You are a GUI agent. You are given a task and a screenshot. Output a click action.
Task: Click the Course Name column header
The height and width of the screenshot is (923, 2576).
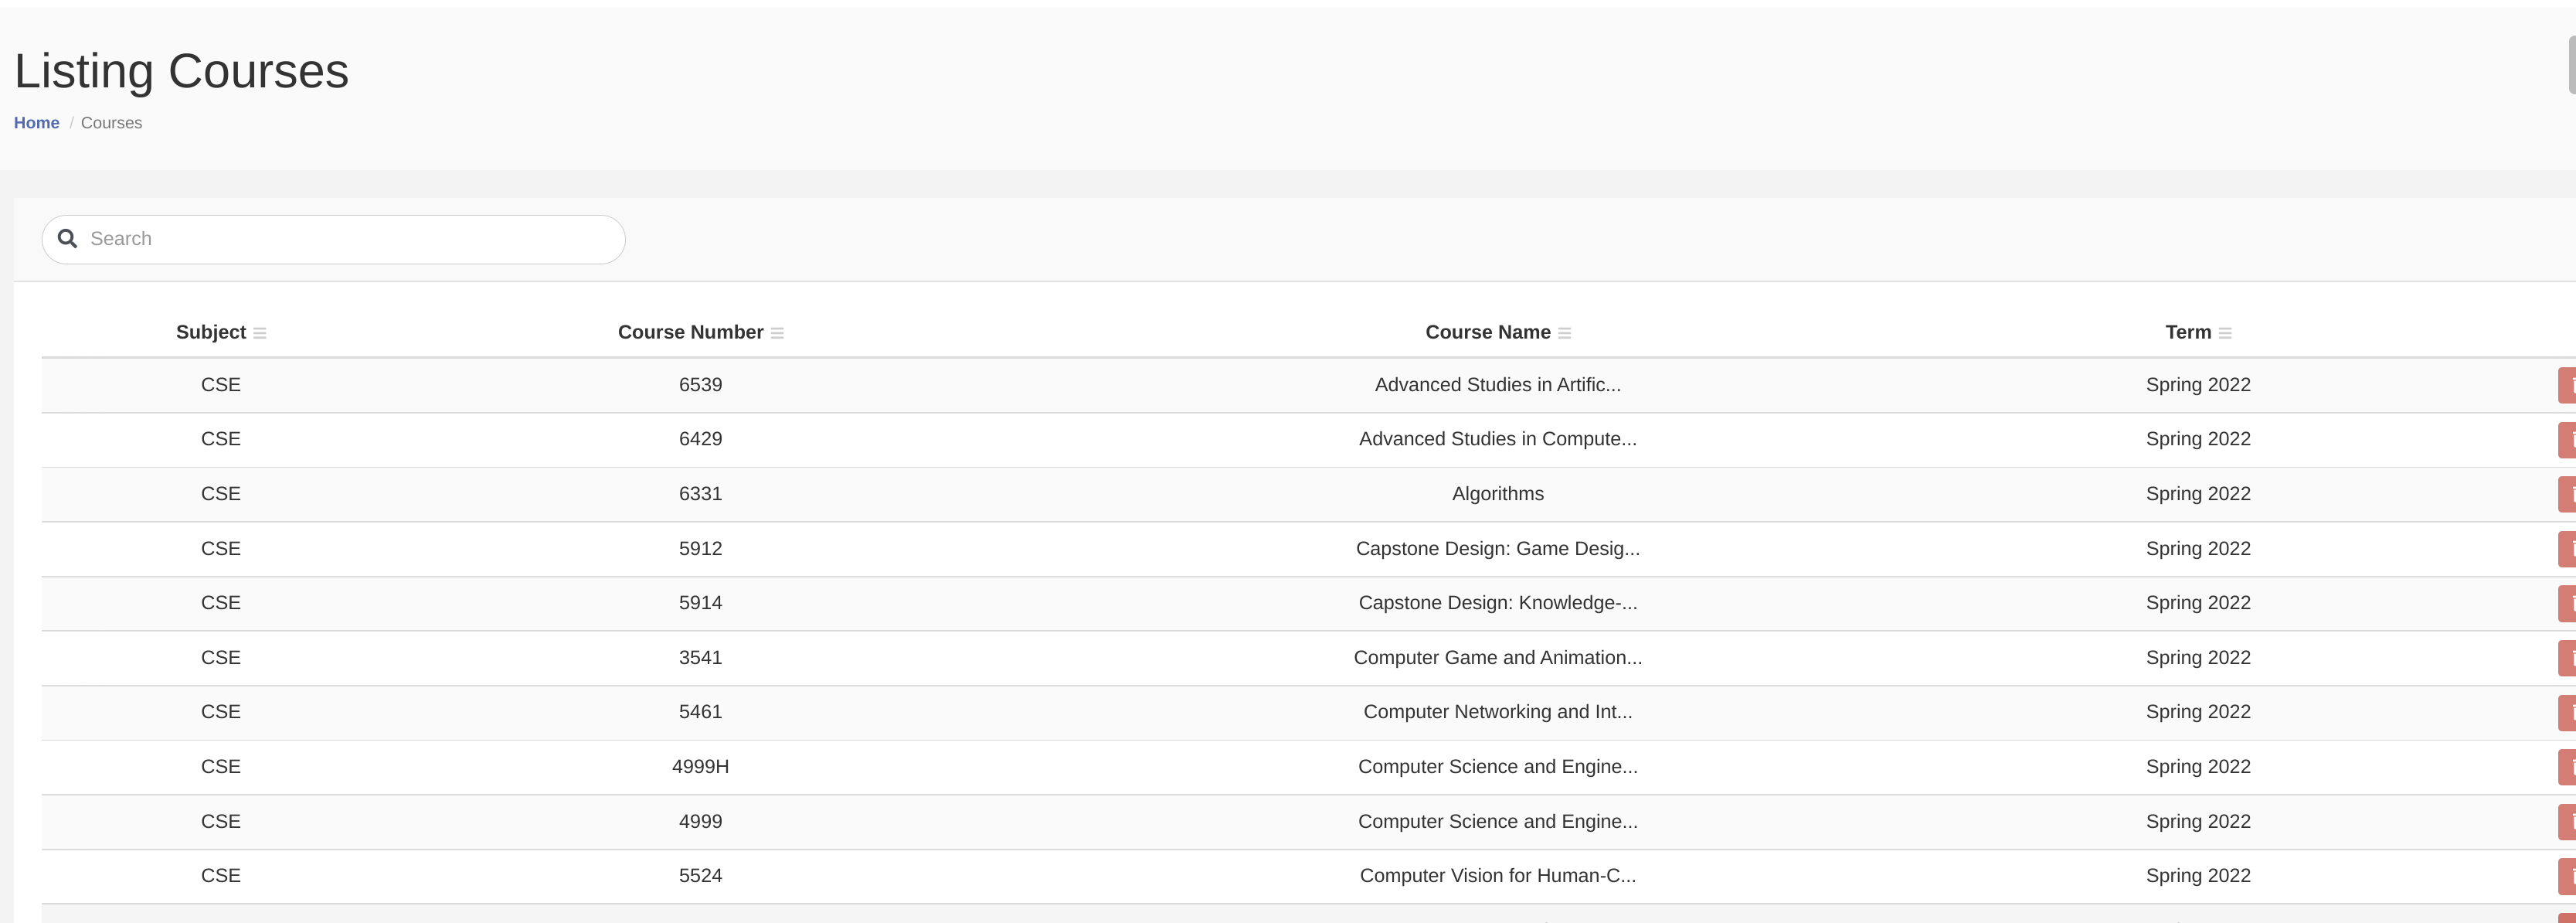coord(1487,333)
